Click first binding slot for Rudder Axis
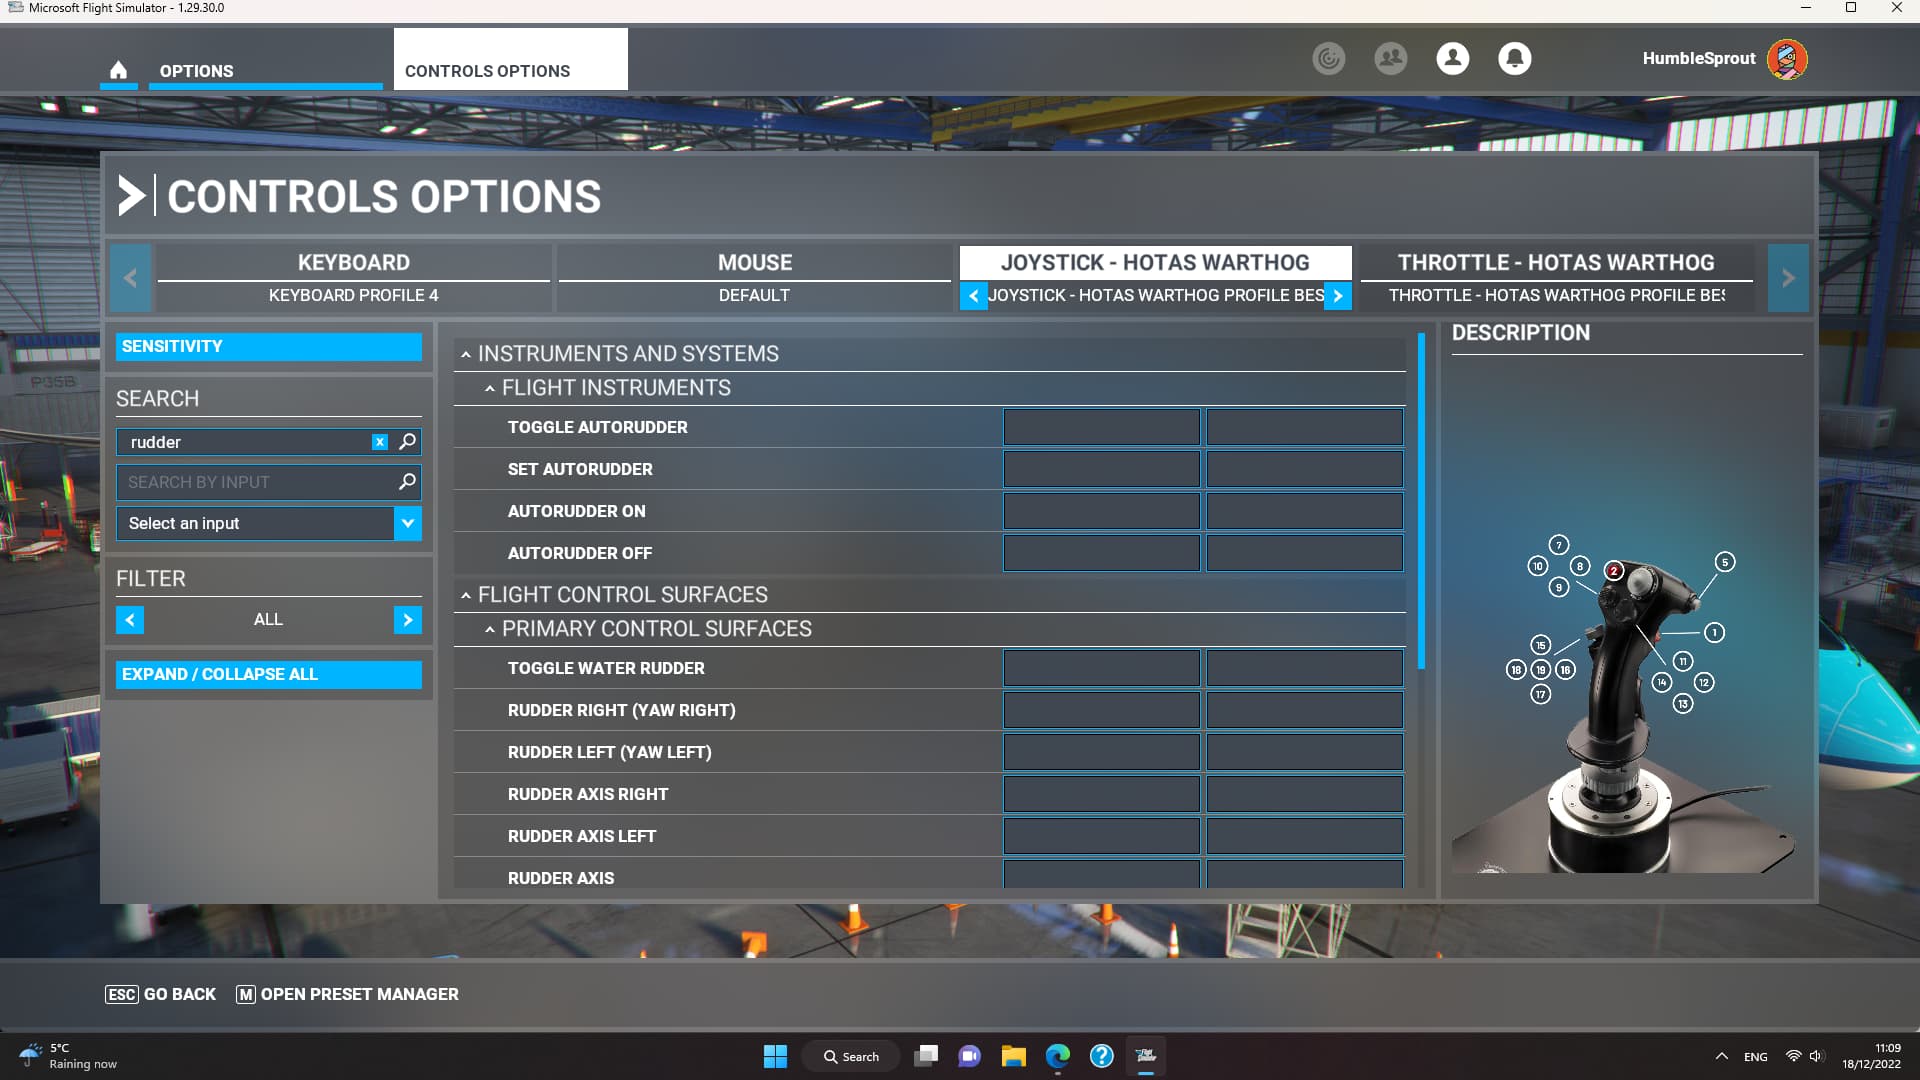Screen dimensions: 1920x1080 1101,874
